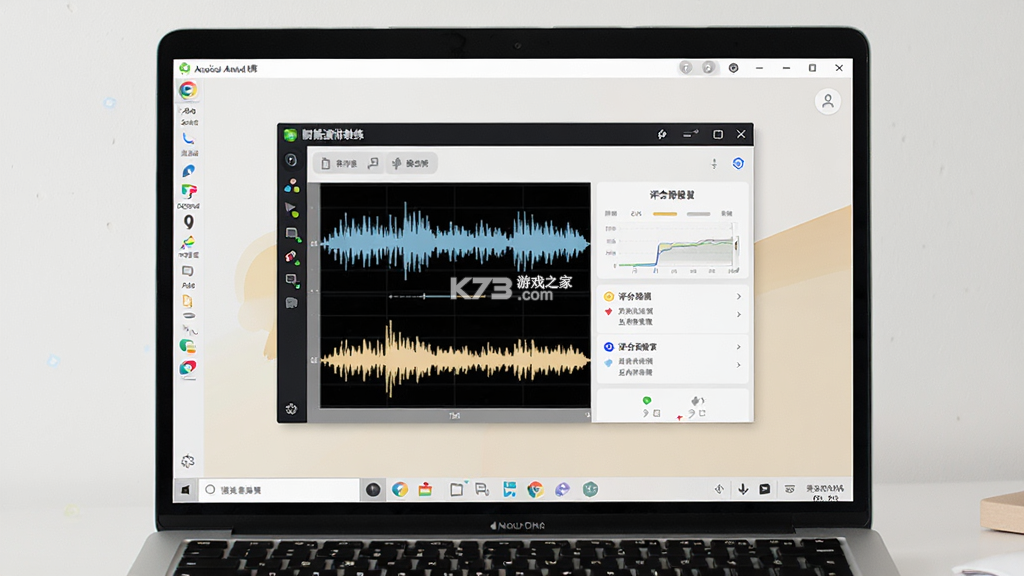This screenshot has height=576, width=1024.
Task: Click the download arrow in the system tray
Action: point(743,489)
